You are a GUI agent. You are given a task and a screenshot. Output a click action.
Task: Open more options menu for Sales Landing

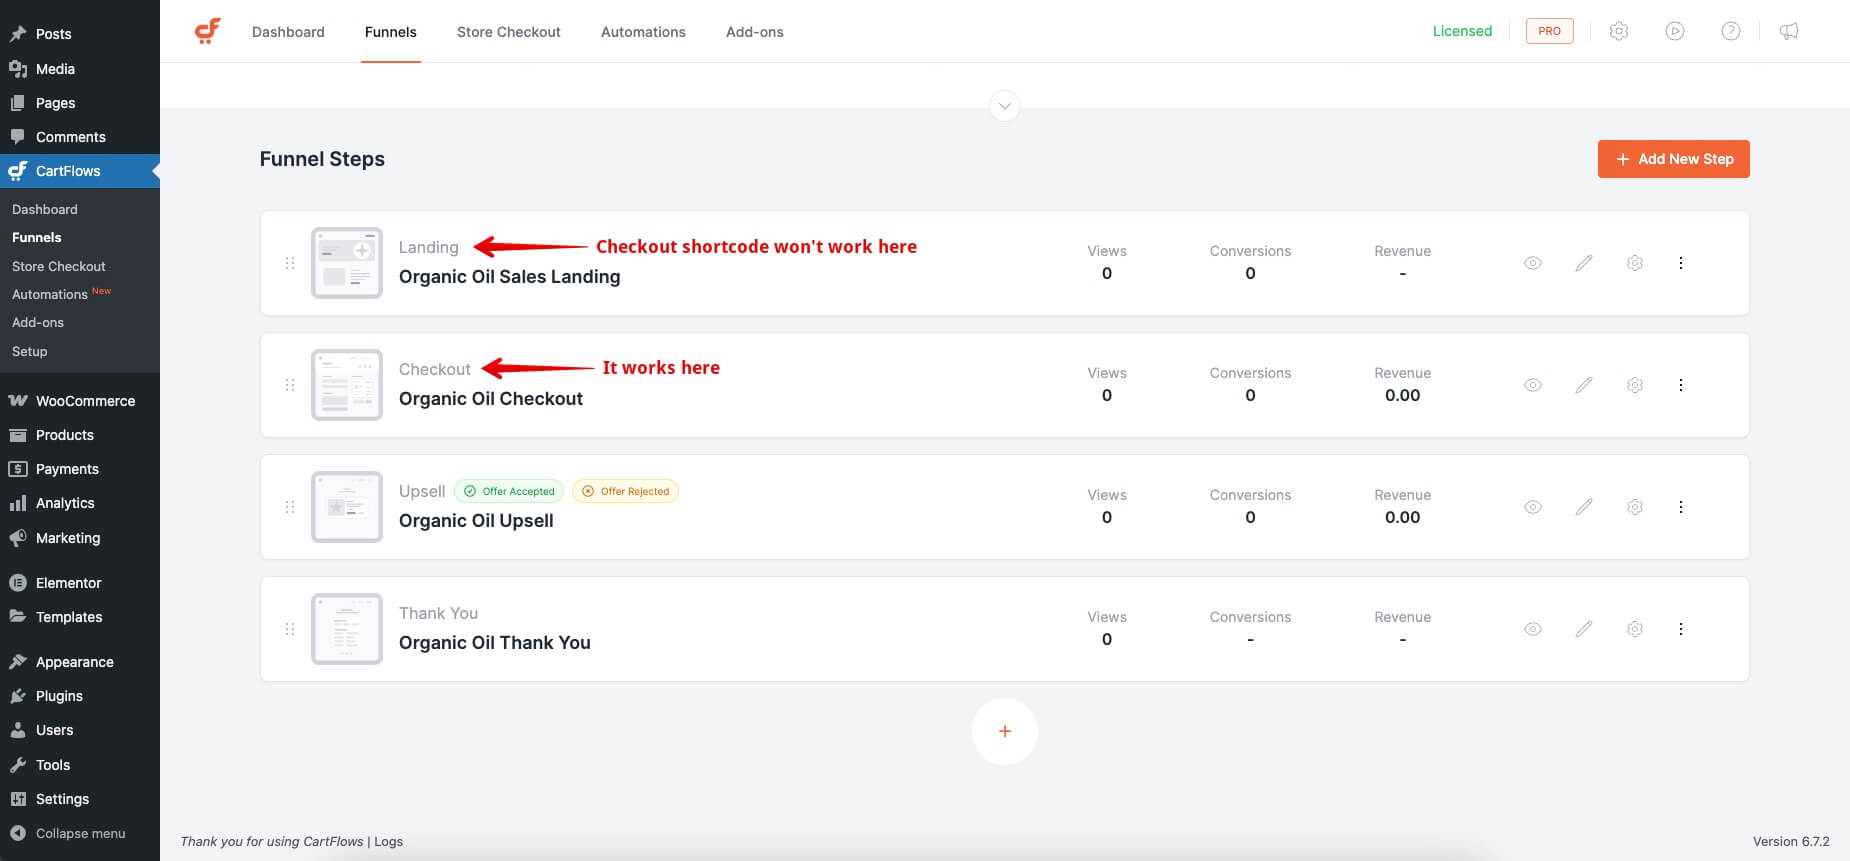(1681, 263)
